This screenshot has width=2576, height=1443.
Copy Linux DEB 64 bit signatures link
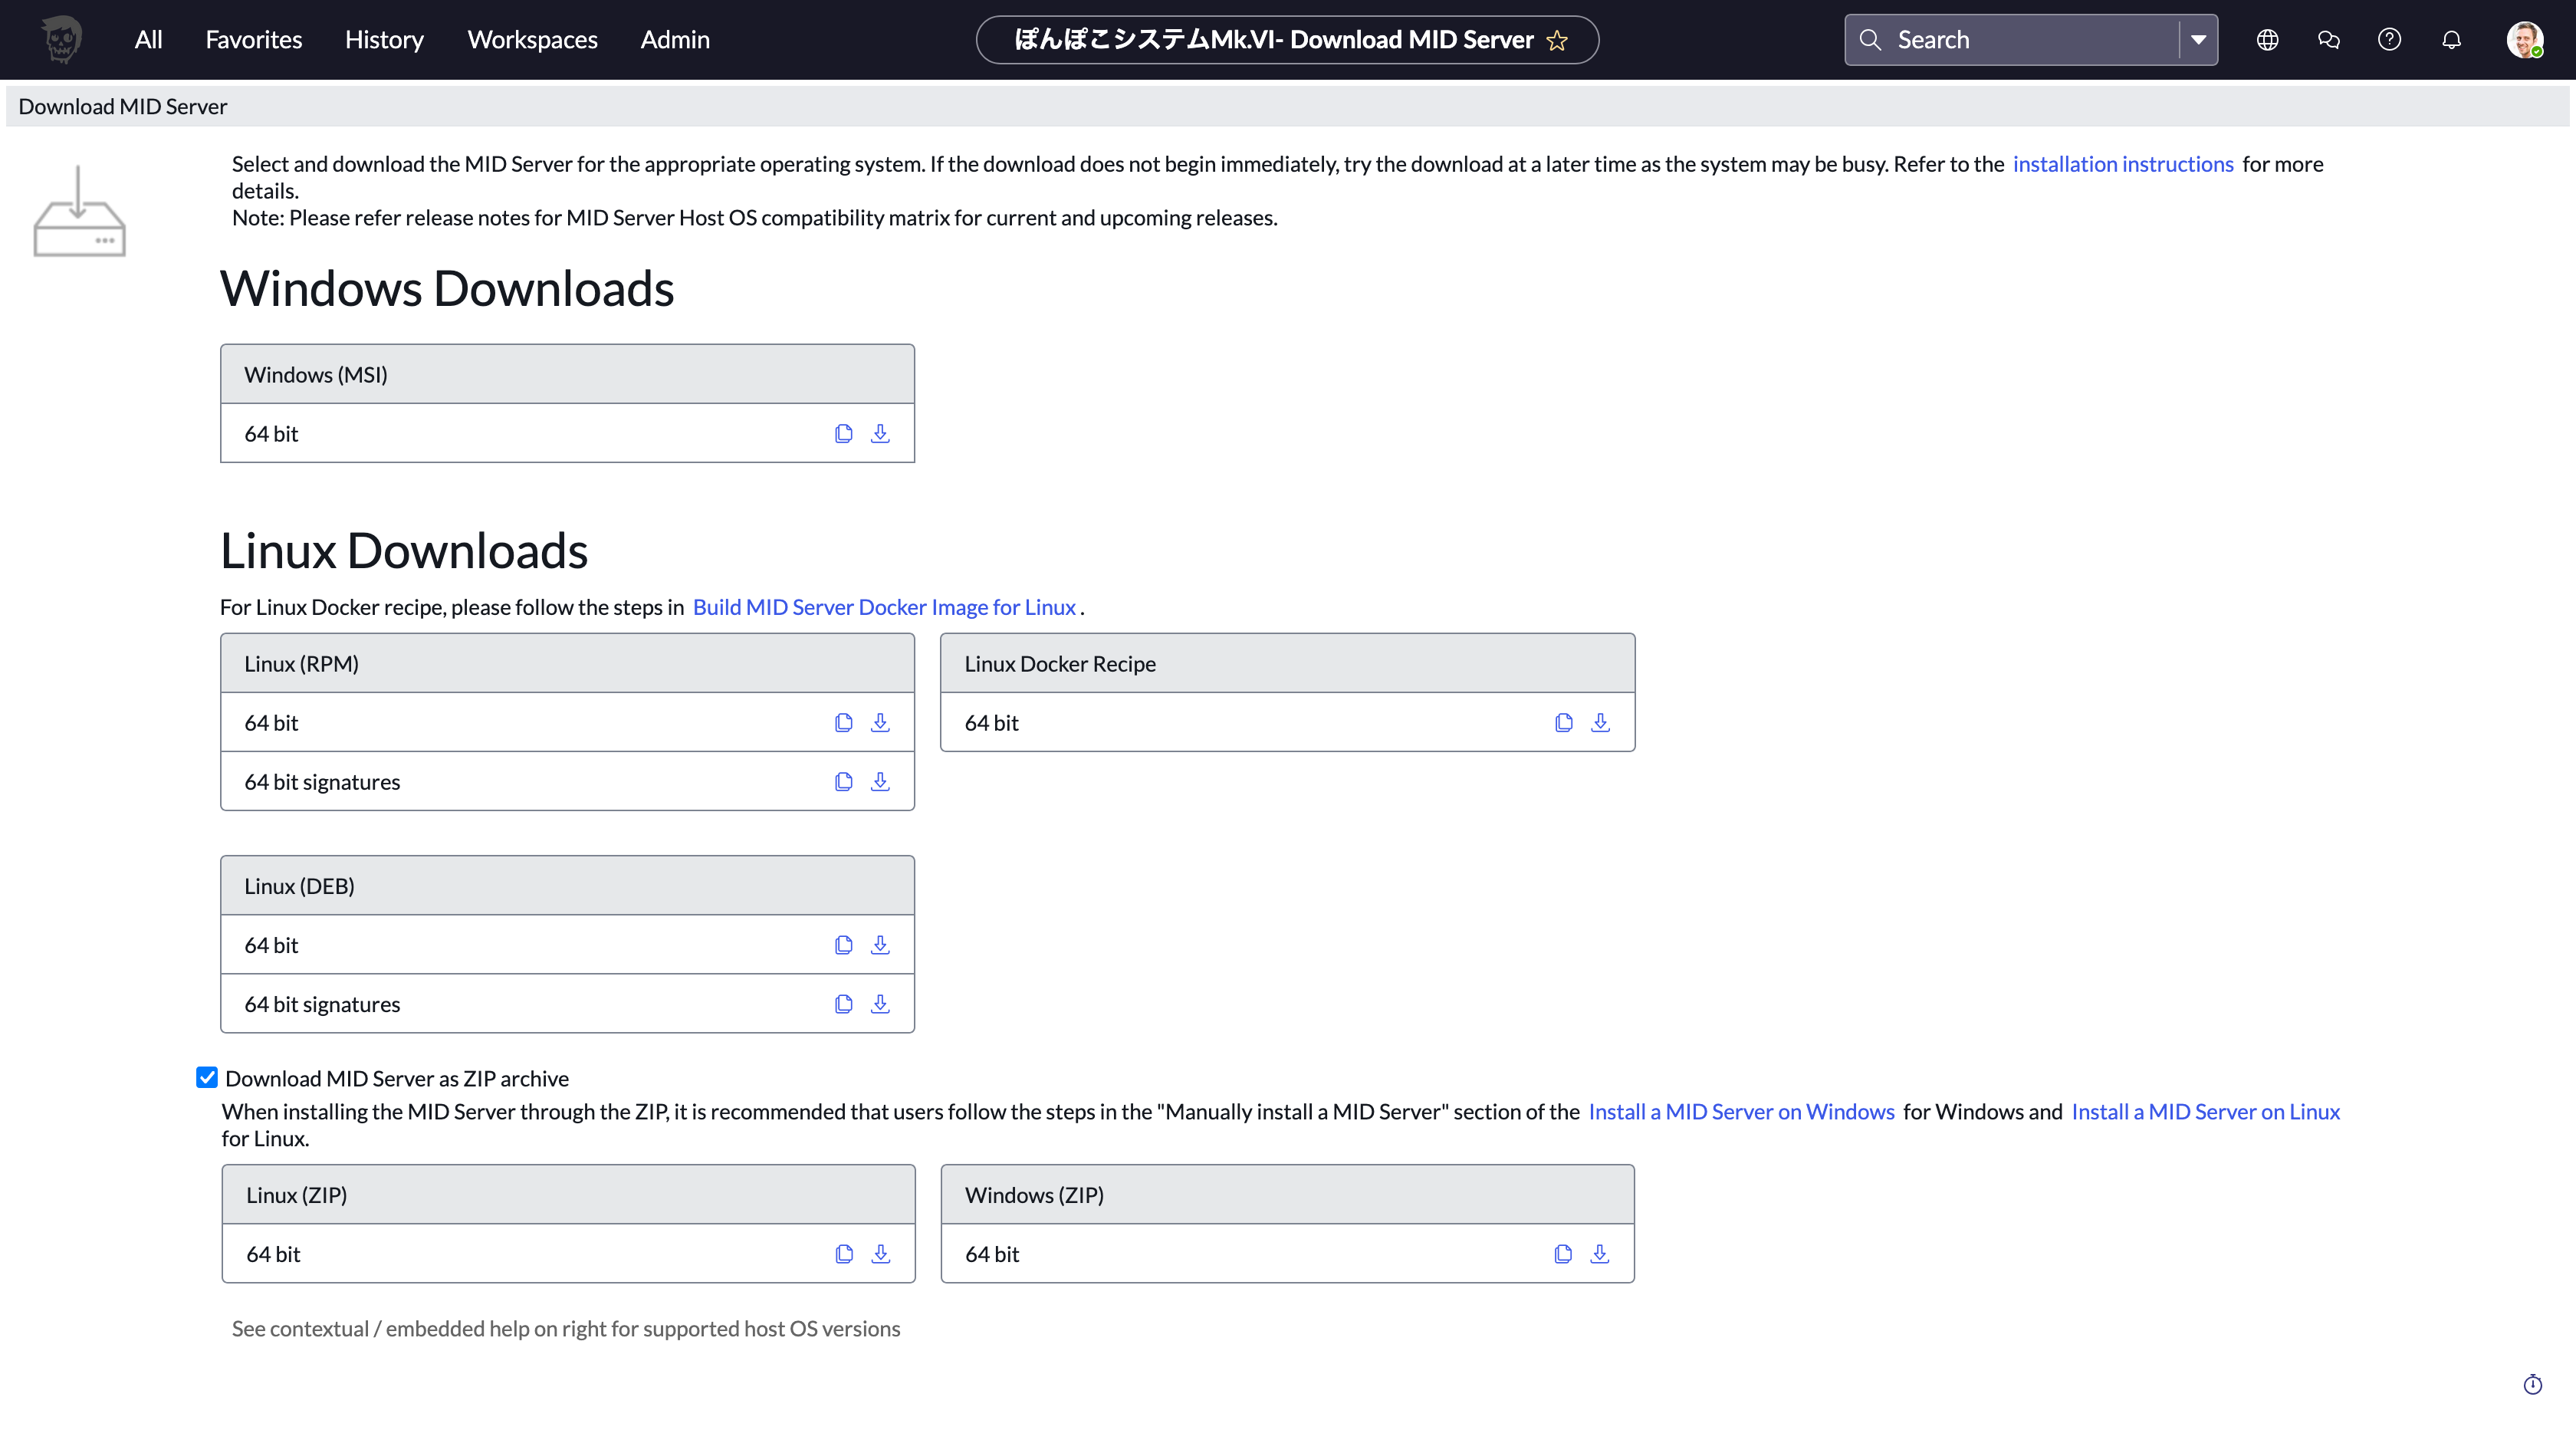pyautogui.click(x=843, y=1003)
